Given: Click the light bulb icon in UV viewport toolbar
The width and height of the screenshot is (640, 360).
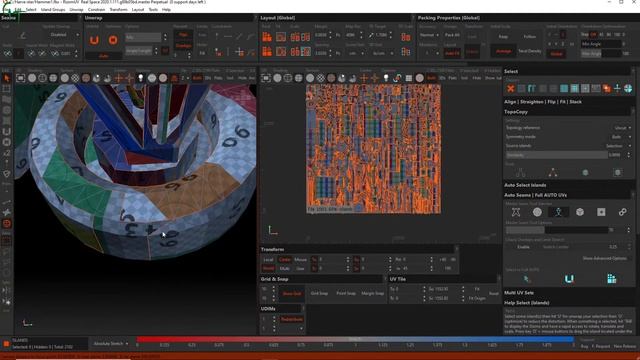Looking at the screenshot, I should point(386,78).
